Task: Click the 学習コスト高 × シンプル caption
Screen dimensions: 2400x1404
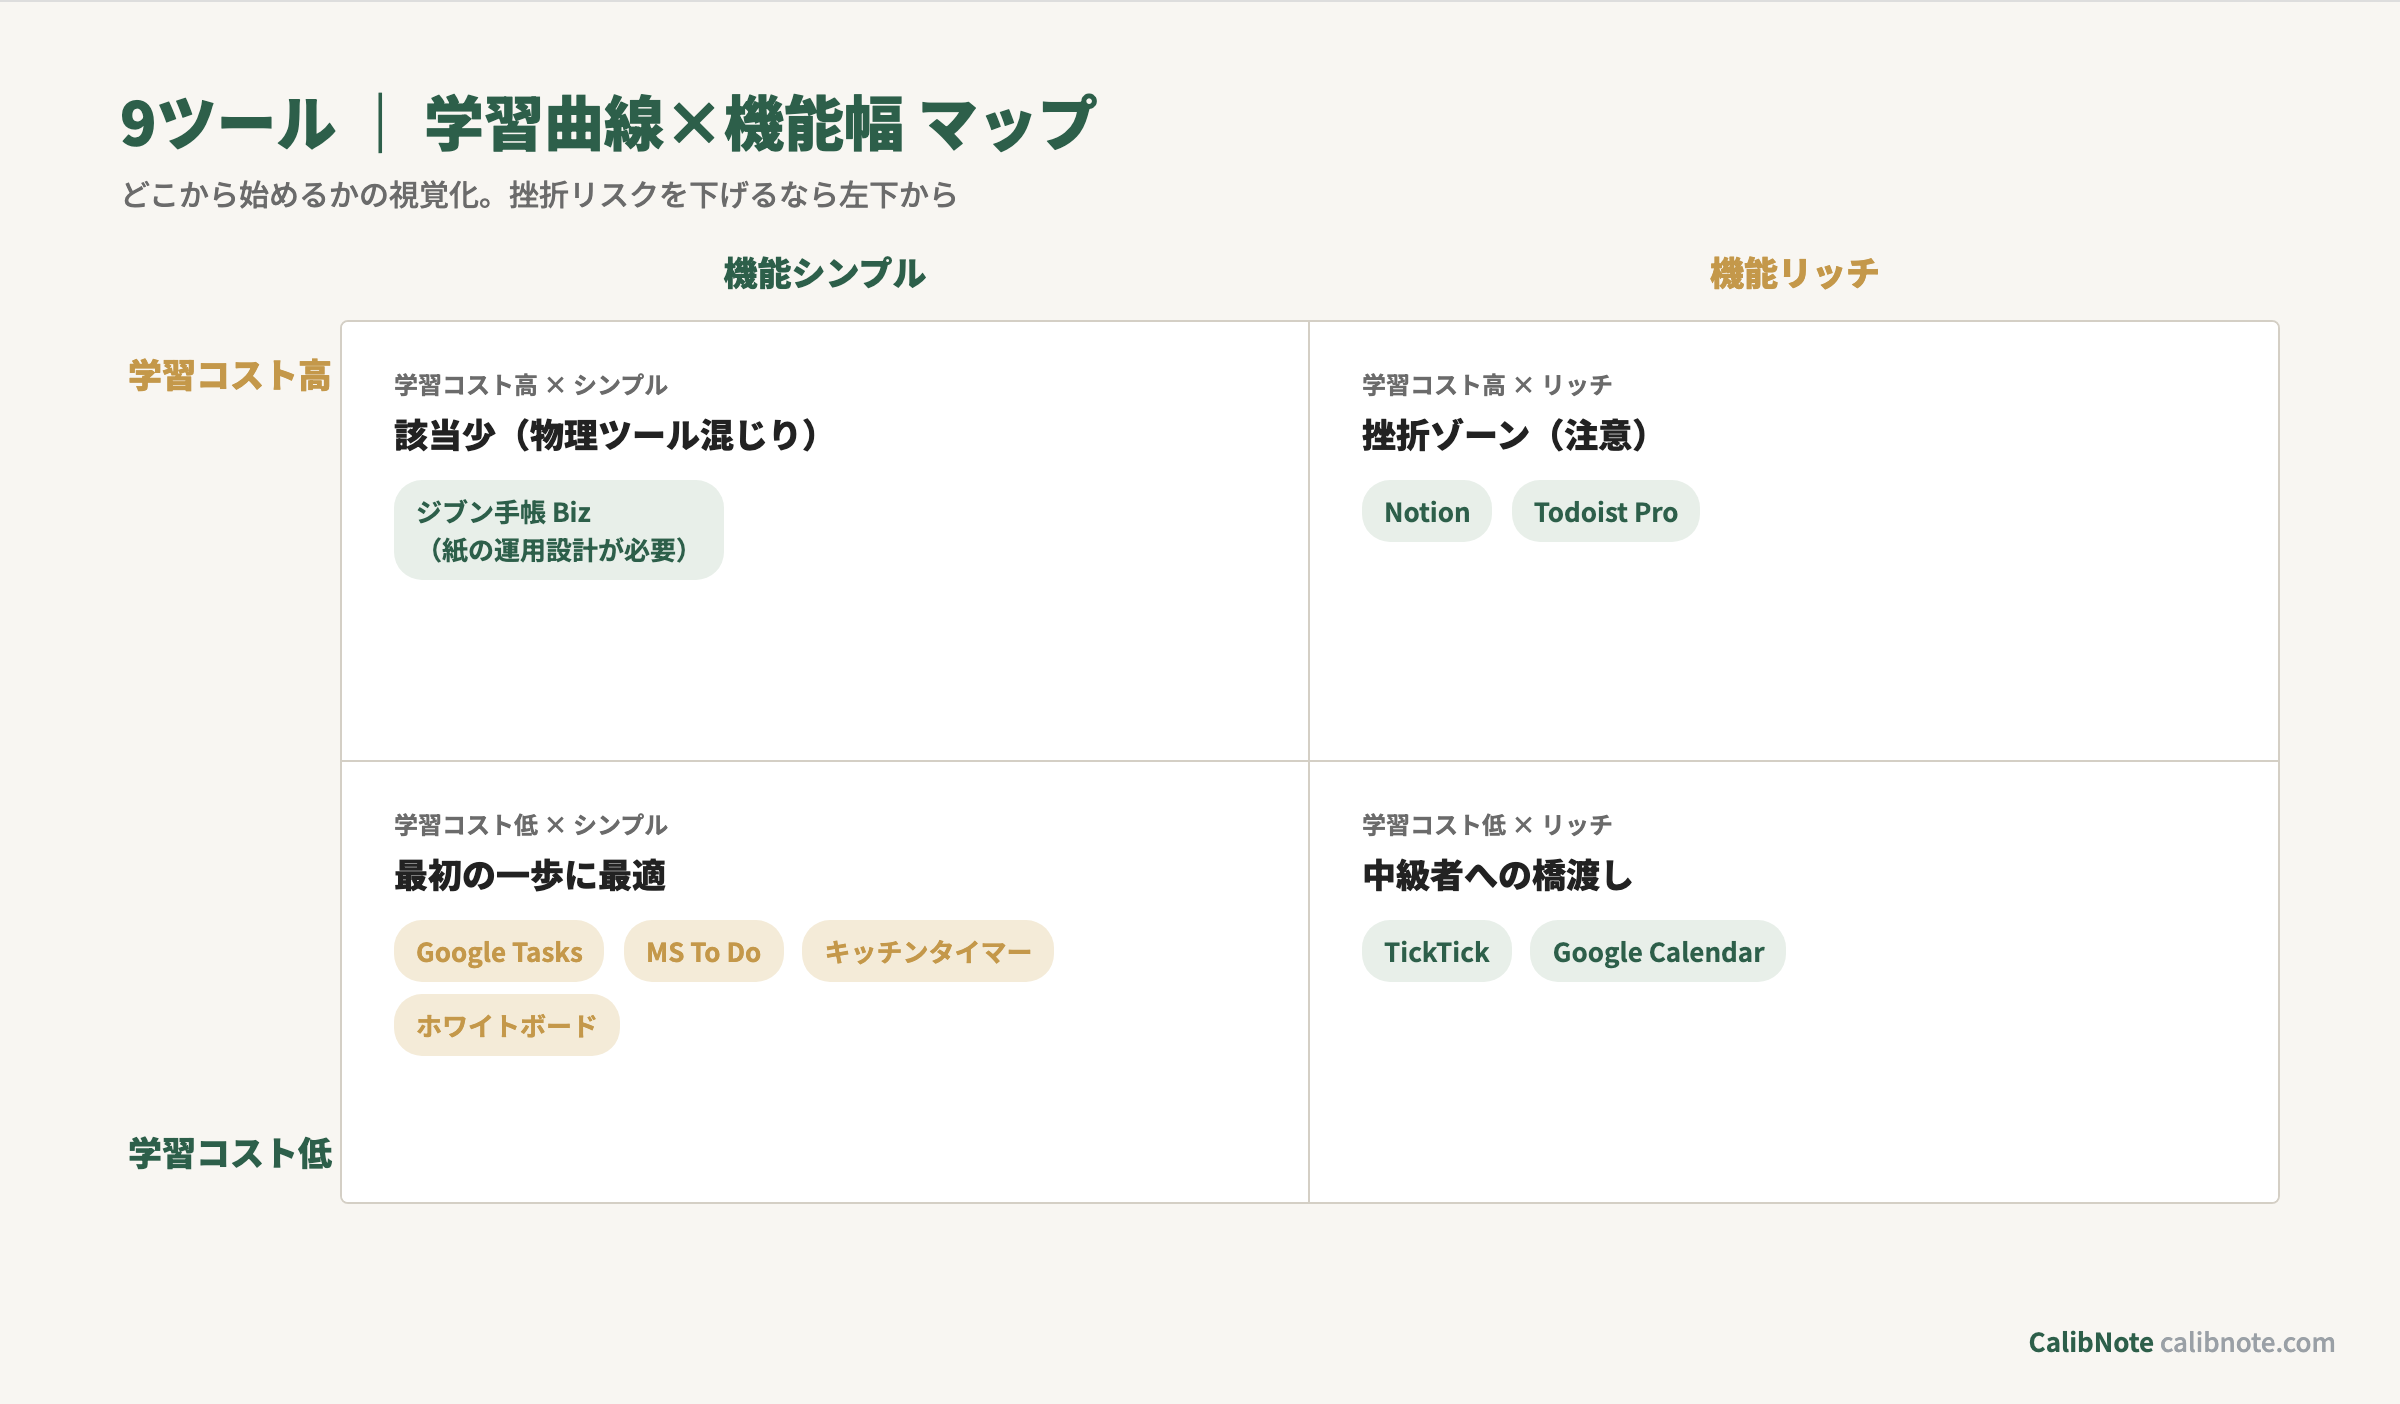Action: pyautogui.click(x=530, y=385)
